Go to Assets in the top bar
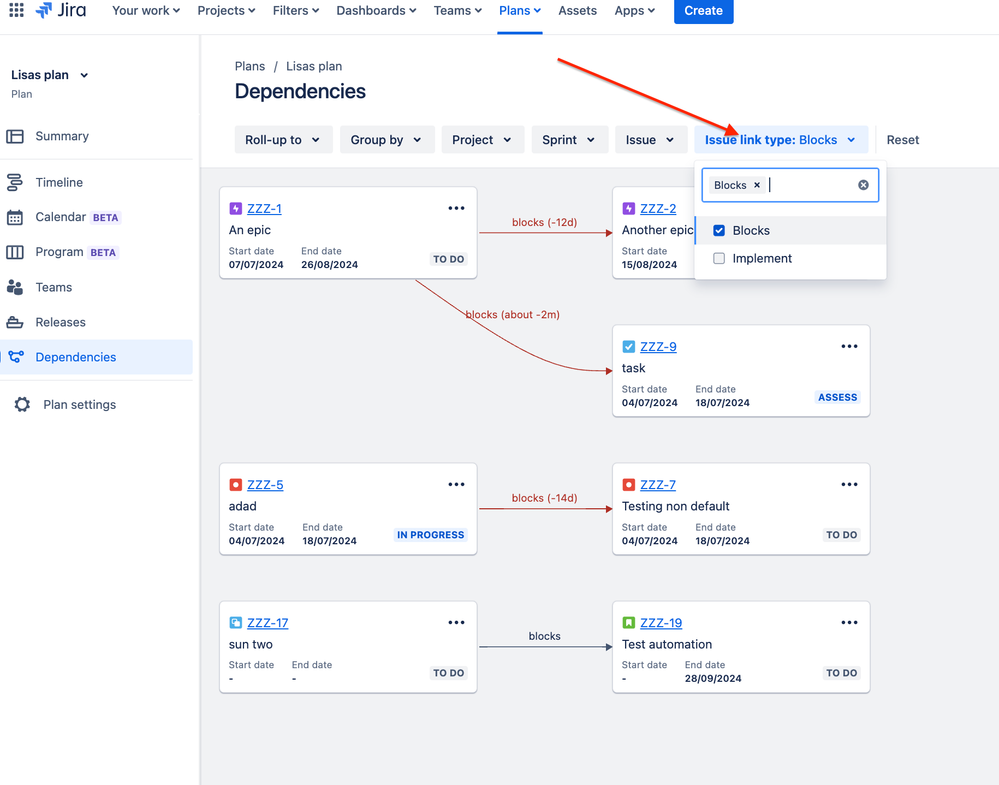Screen dimensions: 999x785 click(x=577, y=10)
